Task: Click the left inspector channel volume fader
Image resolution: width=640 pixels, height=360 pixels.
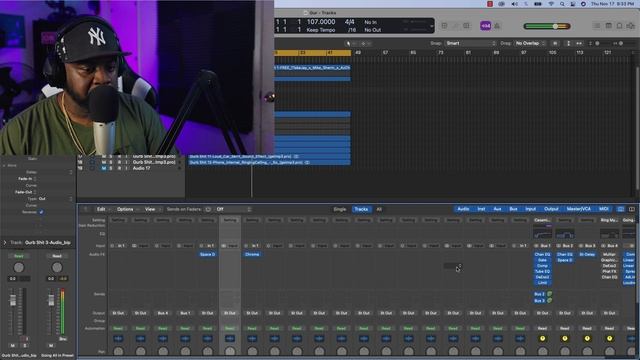Action: click(13, 301)
